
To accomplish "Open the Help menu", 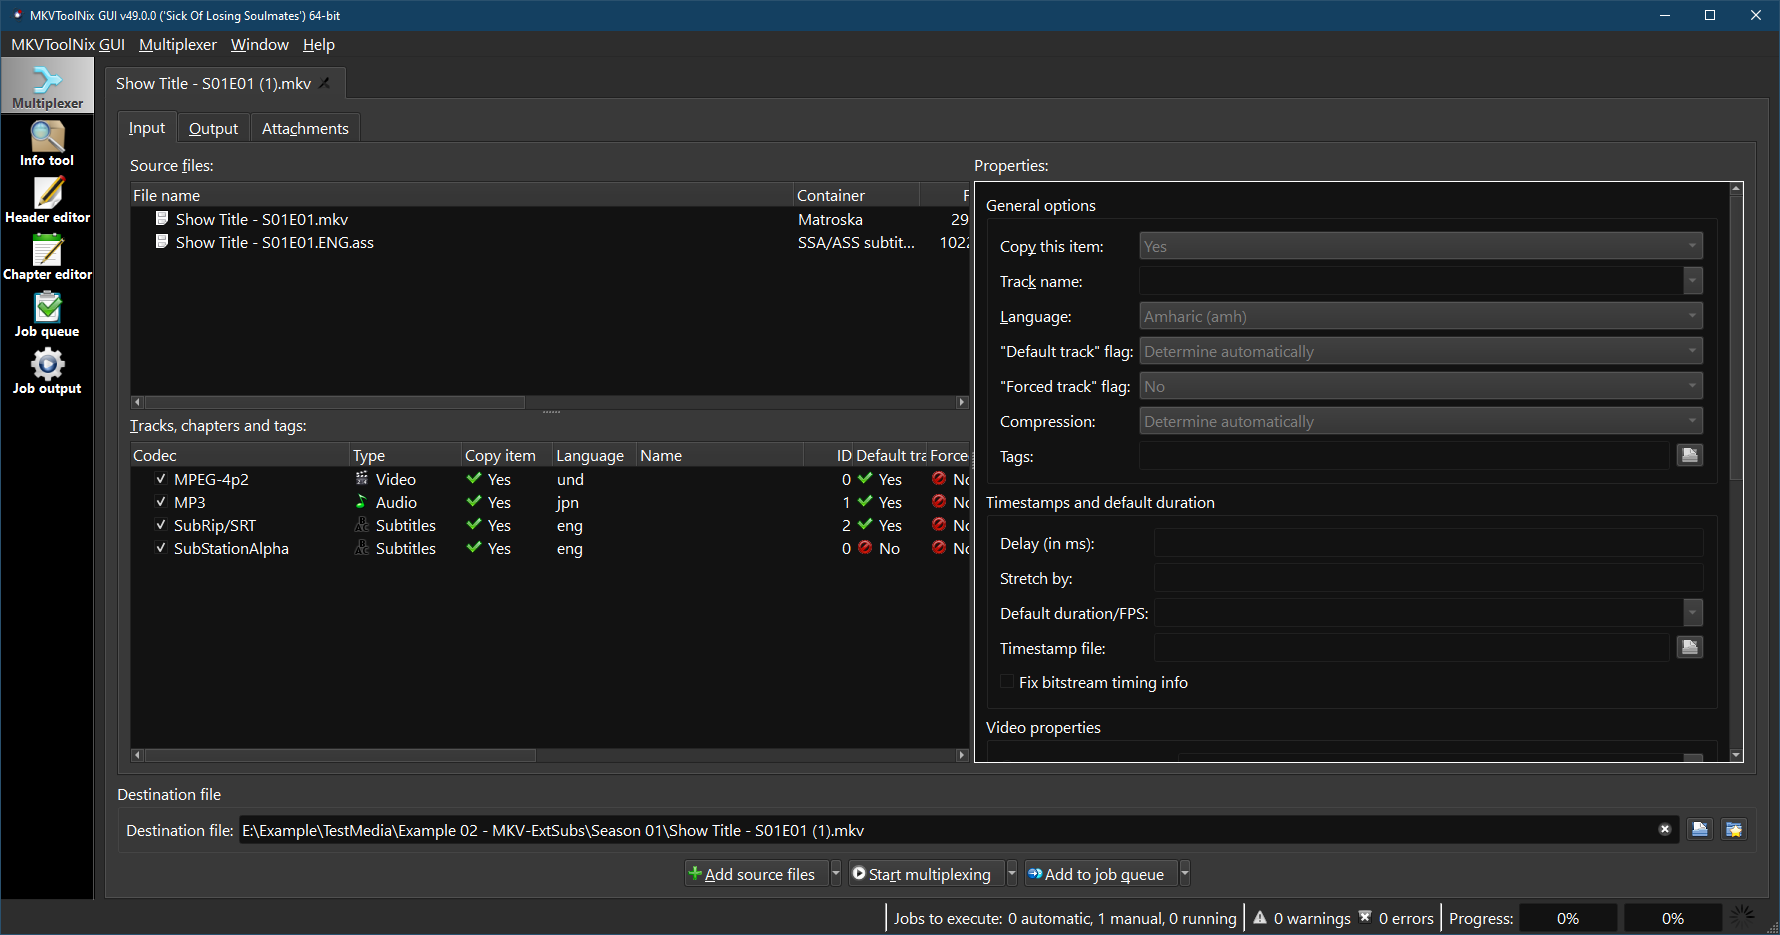I will click(319, 44).
